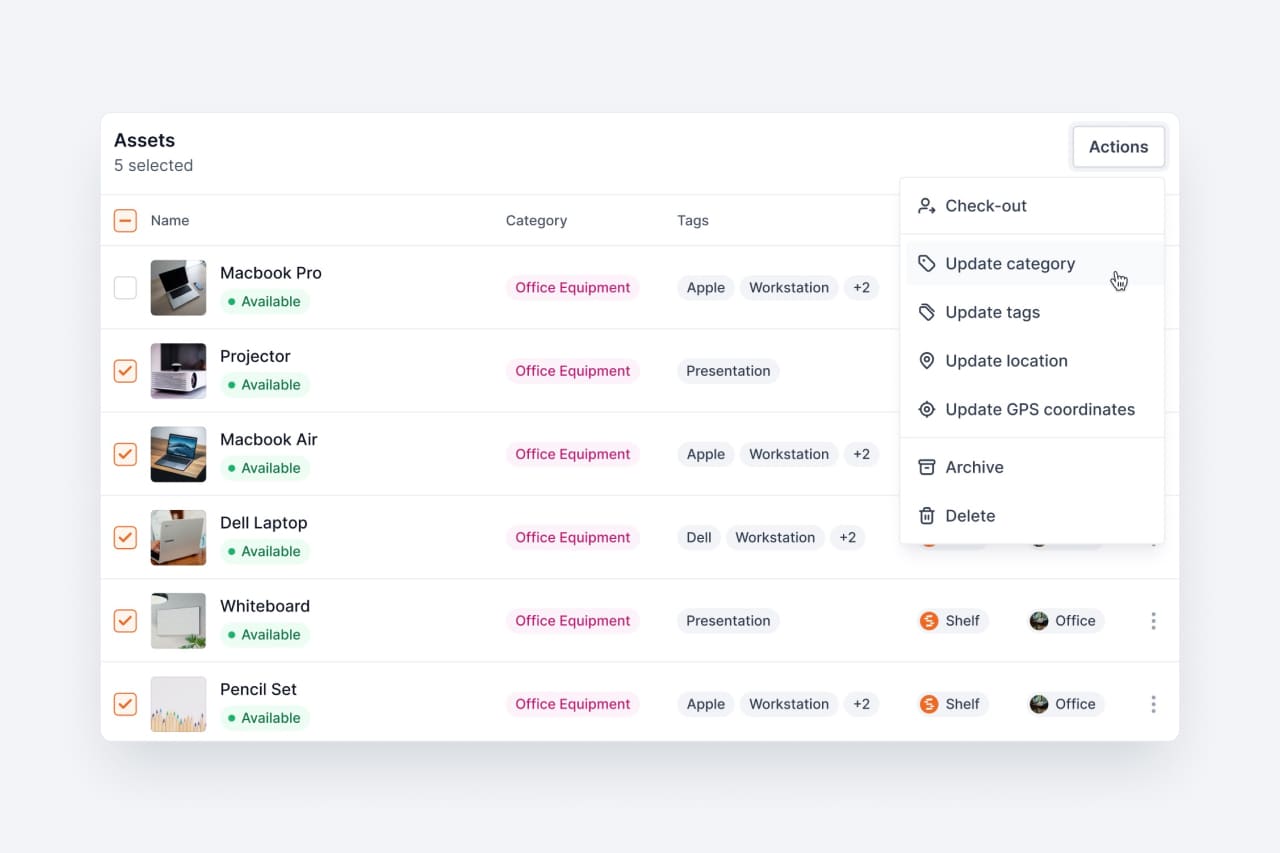Open the three-dot menu on the Whiteboard row
Screen dimensions: 1280x853
(1153, 620)
